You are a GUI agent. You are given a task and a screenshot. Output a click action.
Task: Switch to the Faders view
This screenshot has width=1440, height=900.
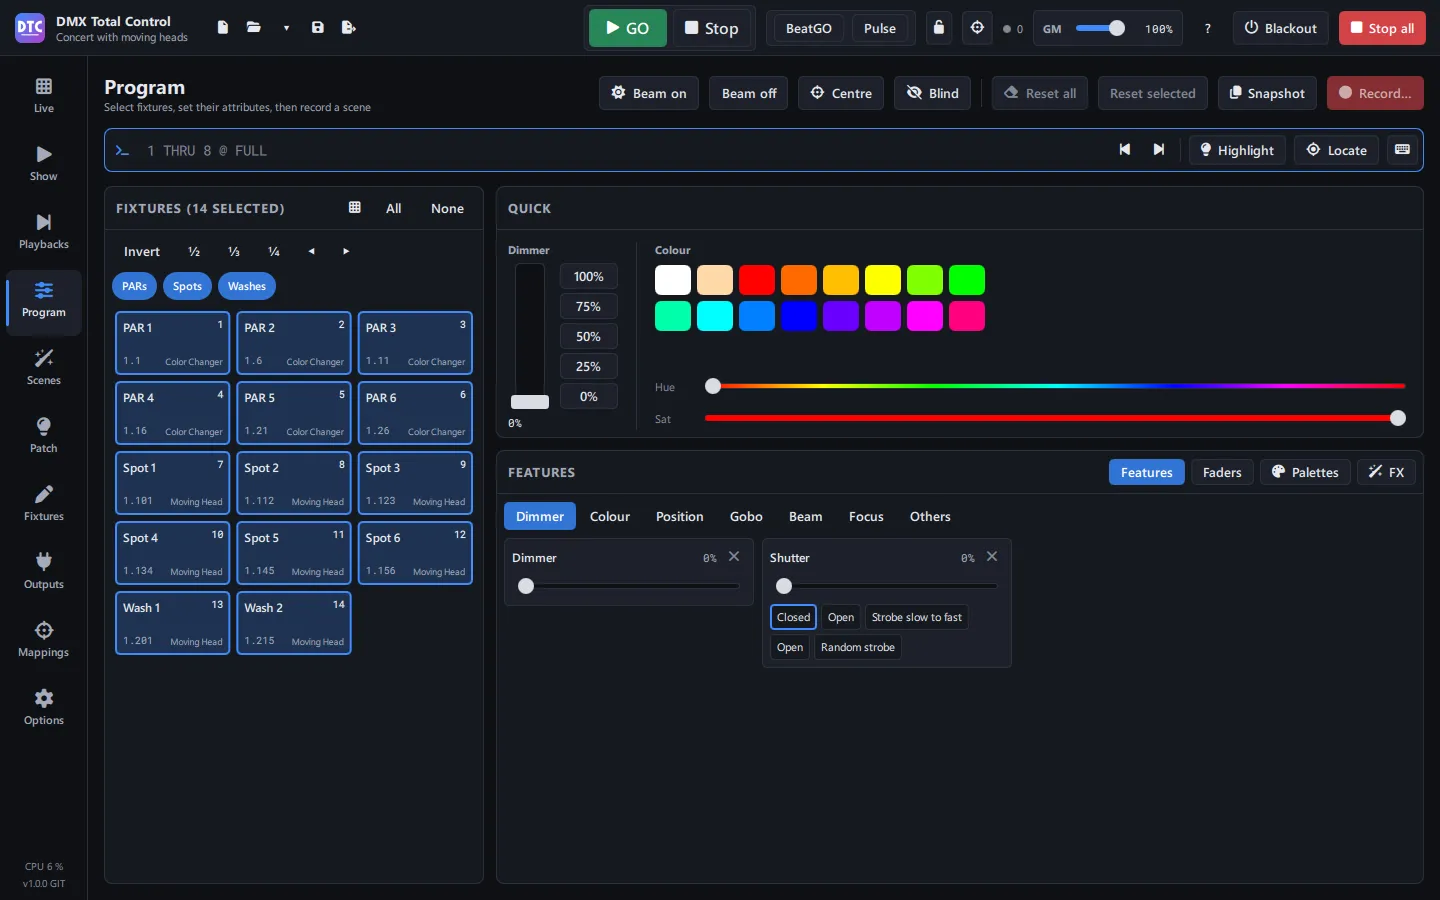point(1222,472)
